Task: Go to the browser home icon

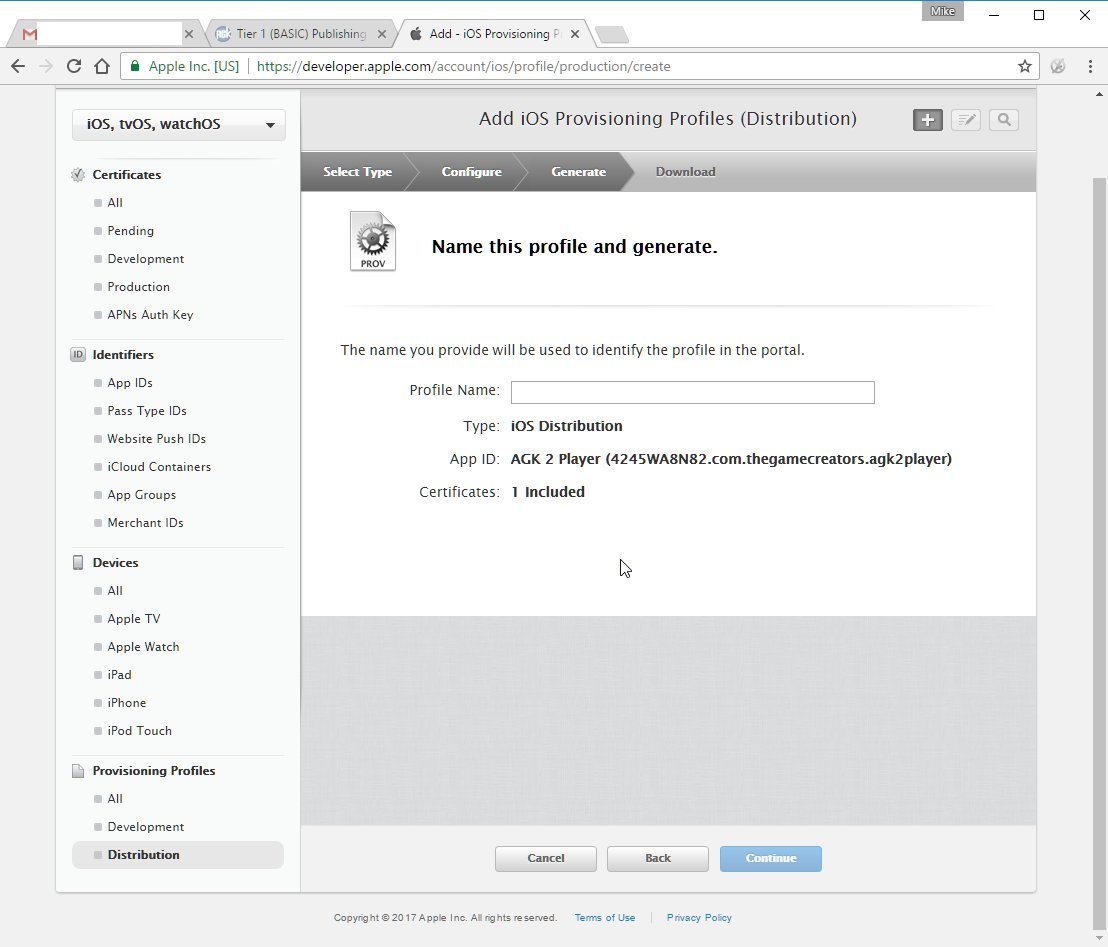Action: tap(102, 66)
